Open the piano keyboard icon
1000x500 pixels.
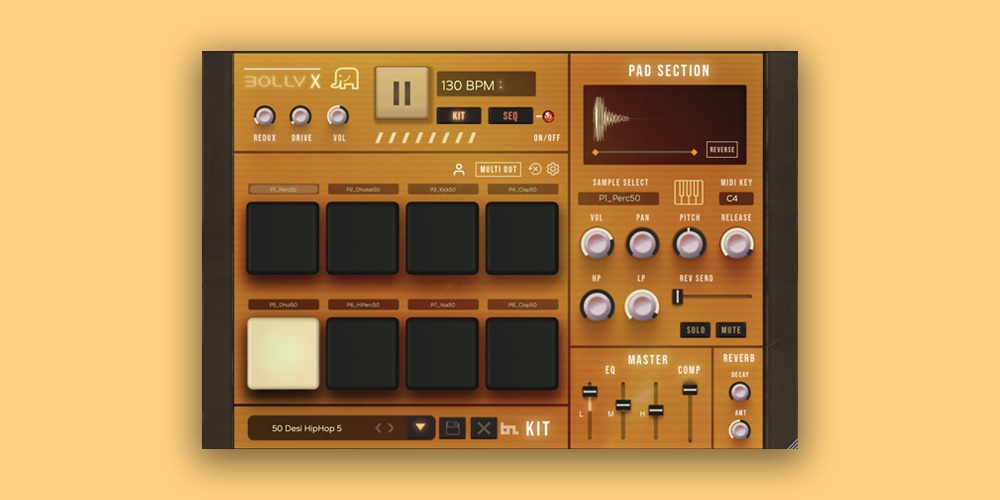point(689,192)
